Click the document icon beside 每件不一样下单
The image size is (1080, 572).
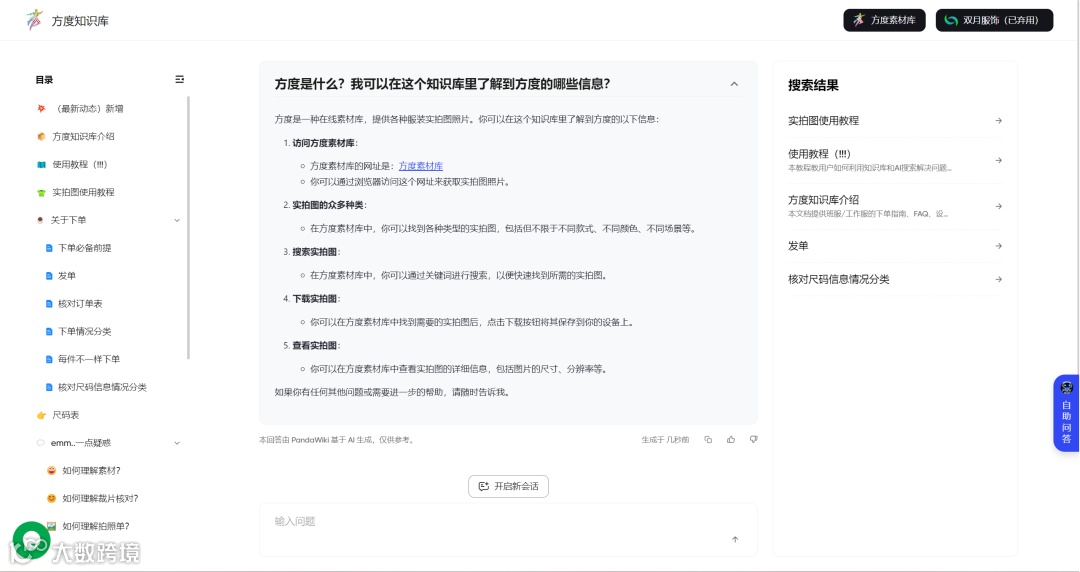[x=49, y=359]
